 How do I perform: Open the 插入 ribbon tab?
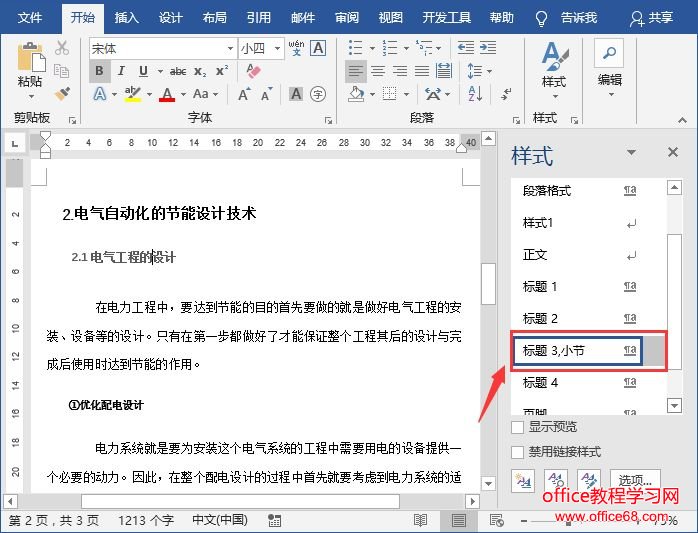coord(127,17)
